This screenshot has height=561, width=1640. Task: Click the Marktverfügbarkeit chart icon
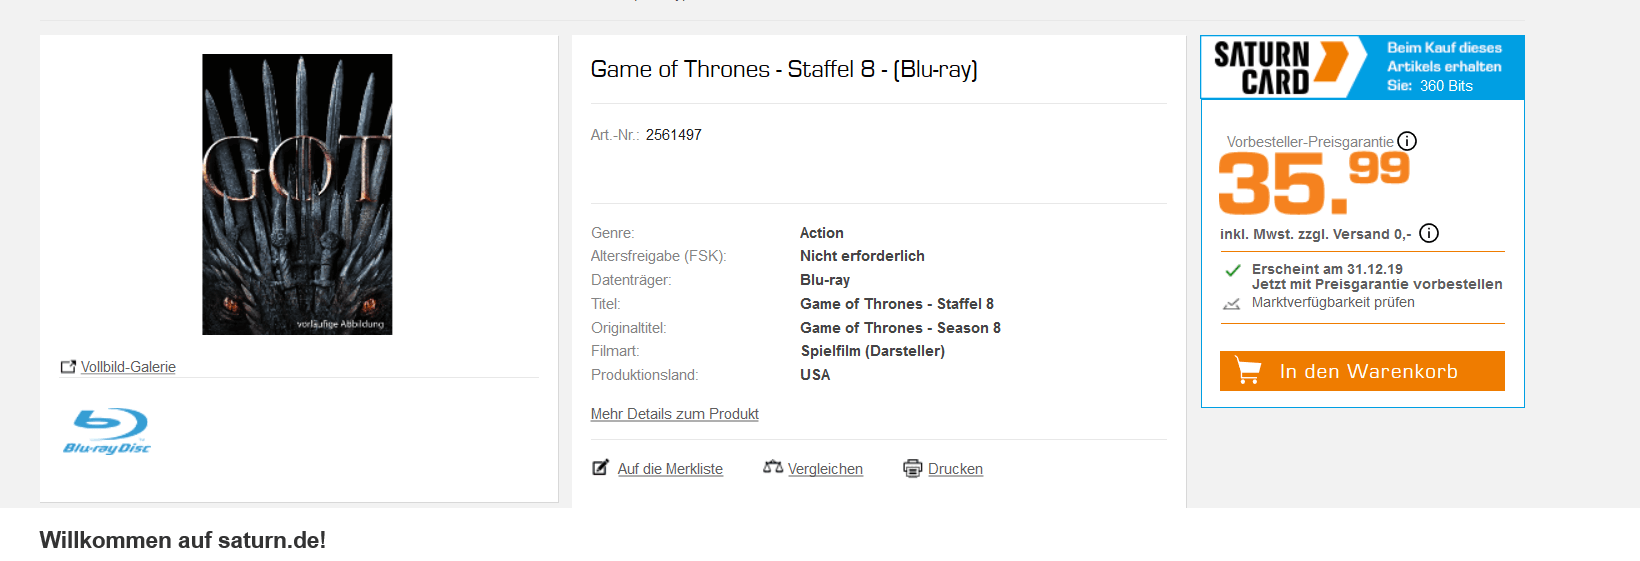point(1232,303)
